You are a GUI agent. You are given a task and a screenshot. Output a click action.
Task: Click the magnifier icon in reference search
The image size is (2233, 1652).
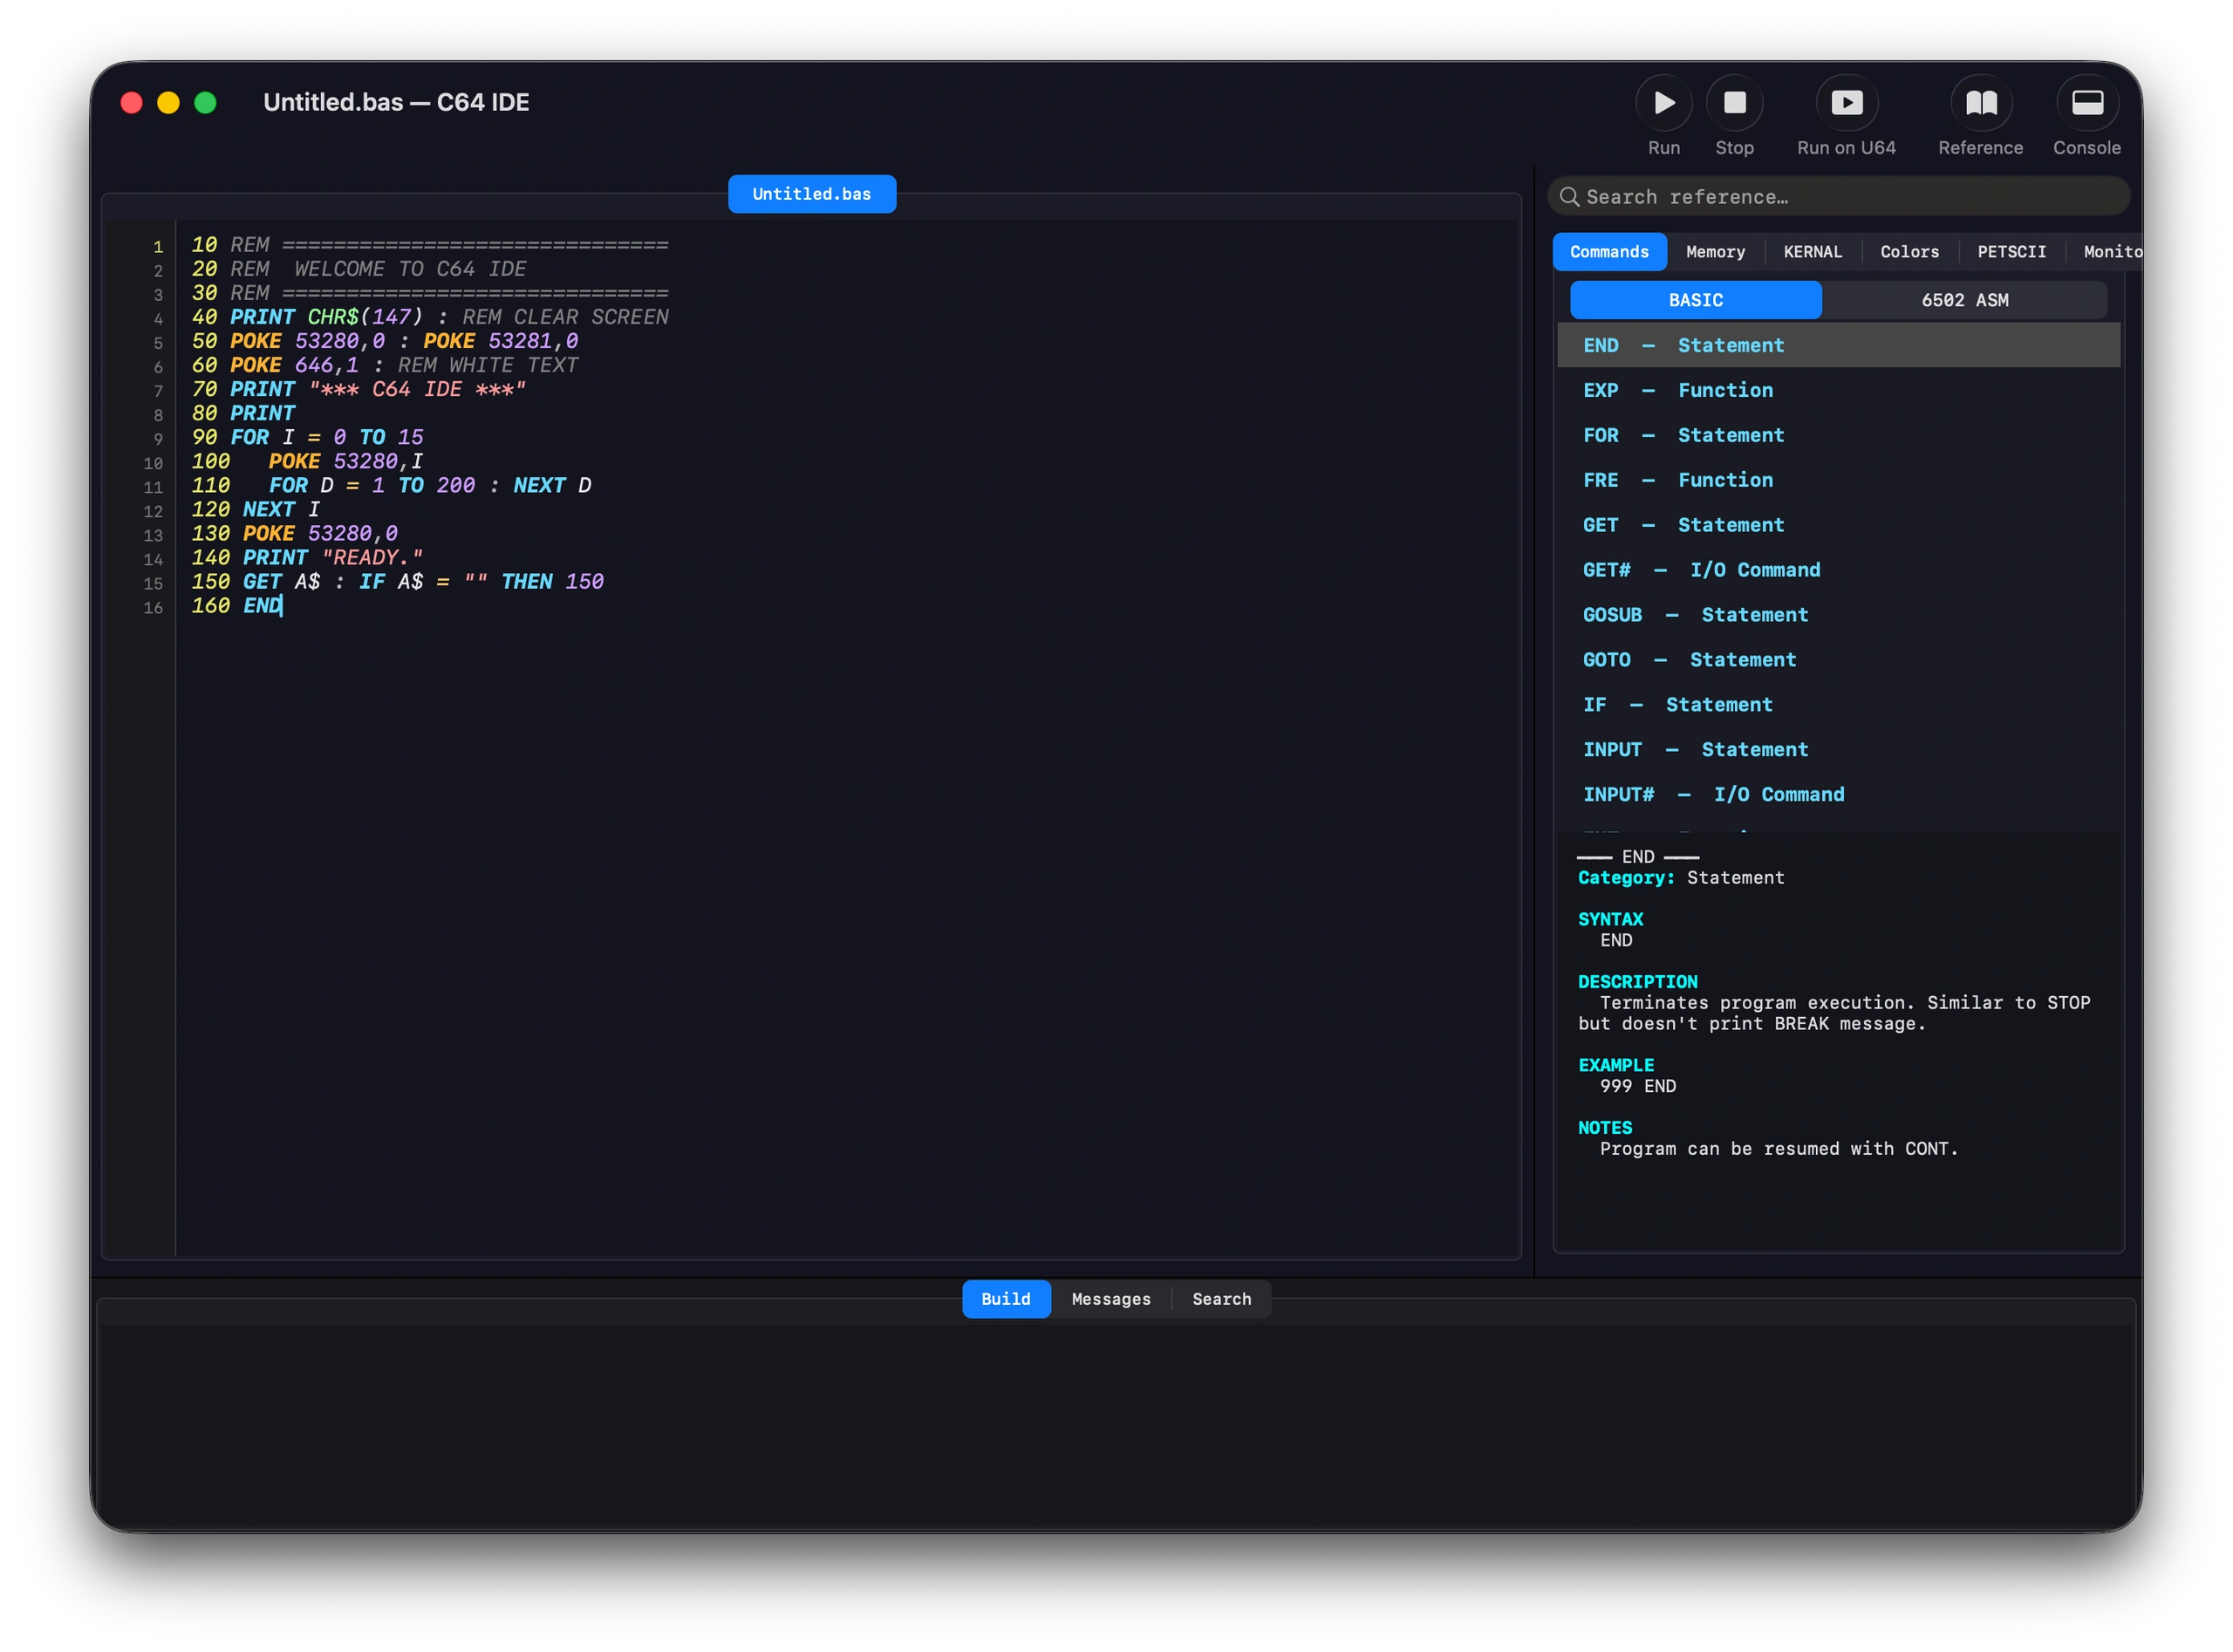(1569, 197)
